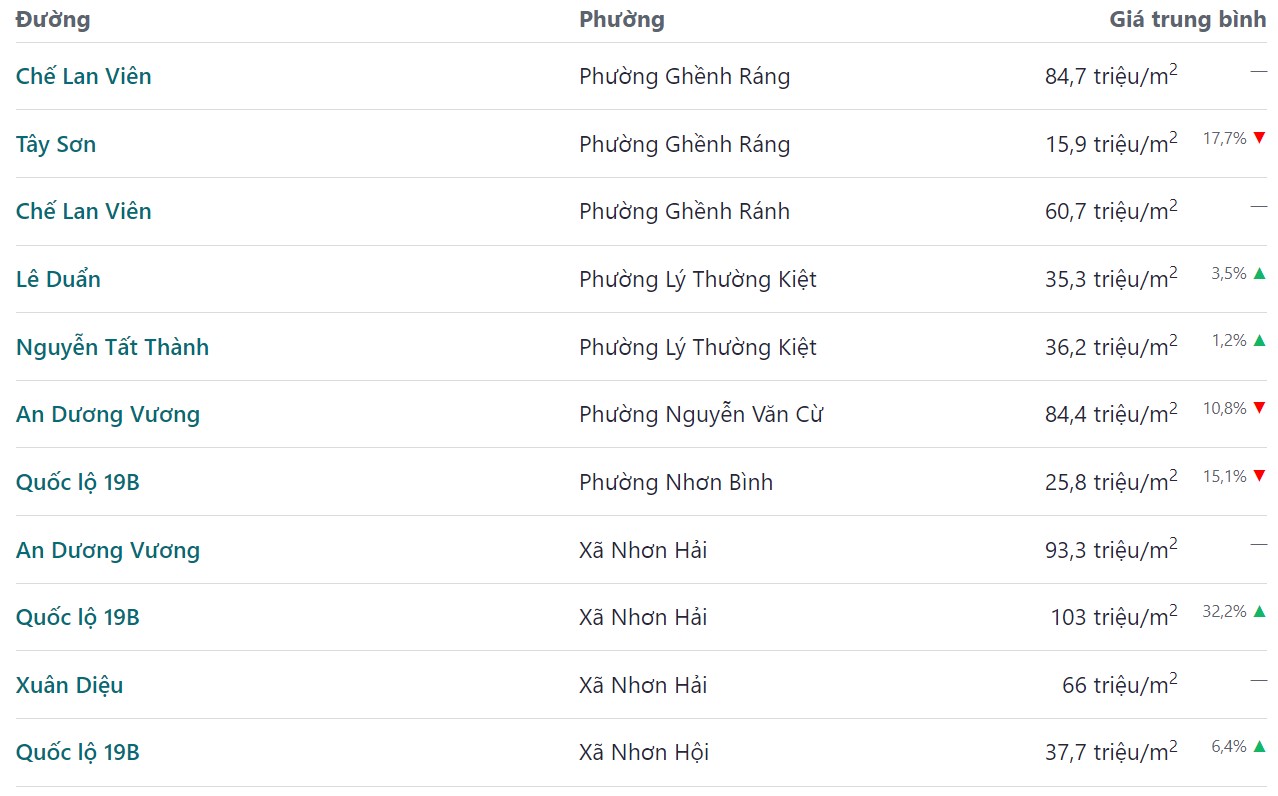Open the Nguyễn Tất Thành street link

coord(112,347)
